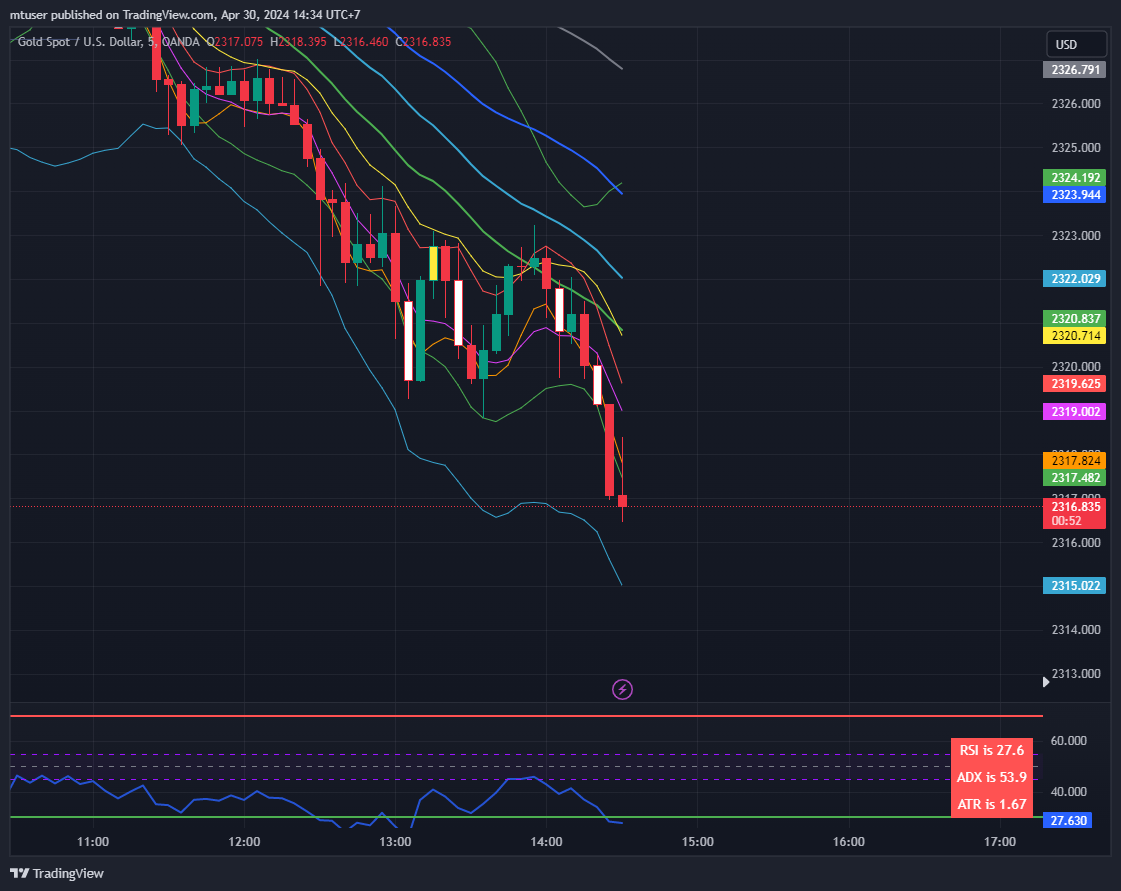Click the orange 2317.824 price label
The width and height of the screenshot is (1121, 891).
pos(1075,461)
